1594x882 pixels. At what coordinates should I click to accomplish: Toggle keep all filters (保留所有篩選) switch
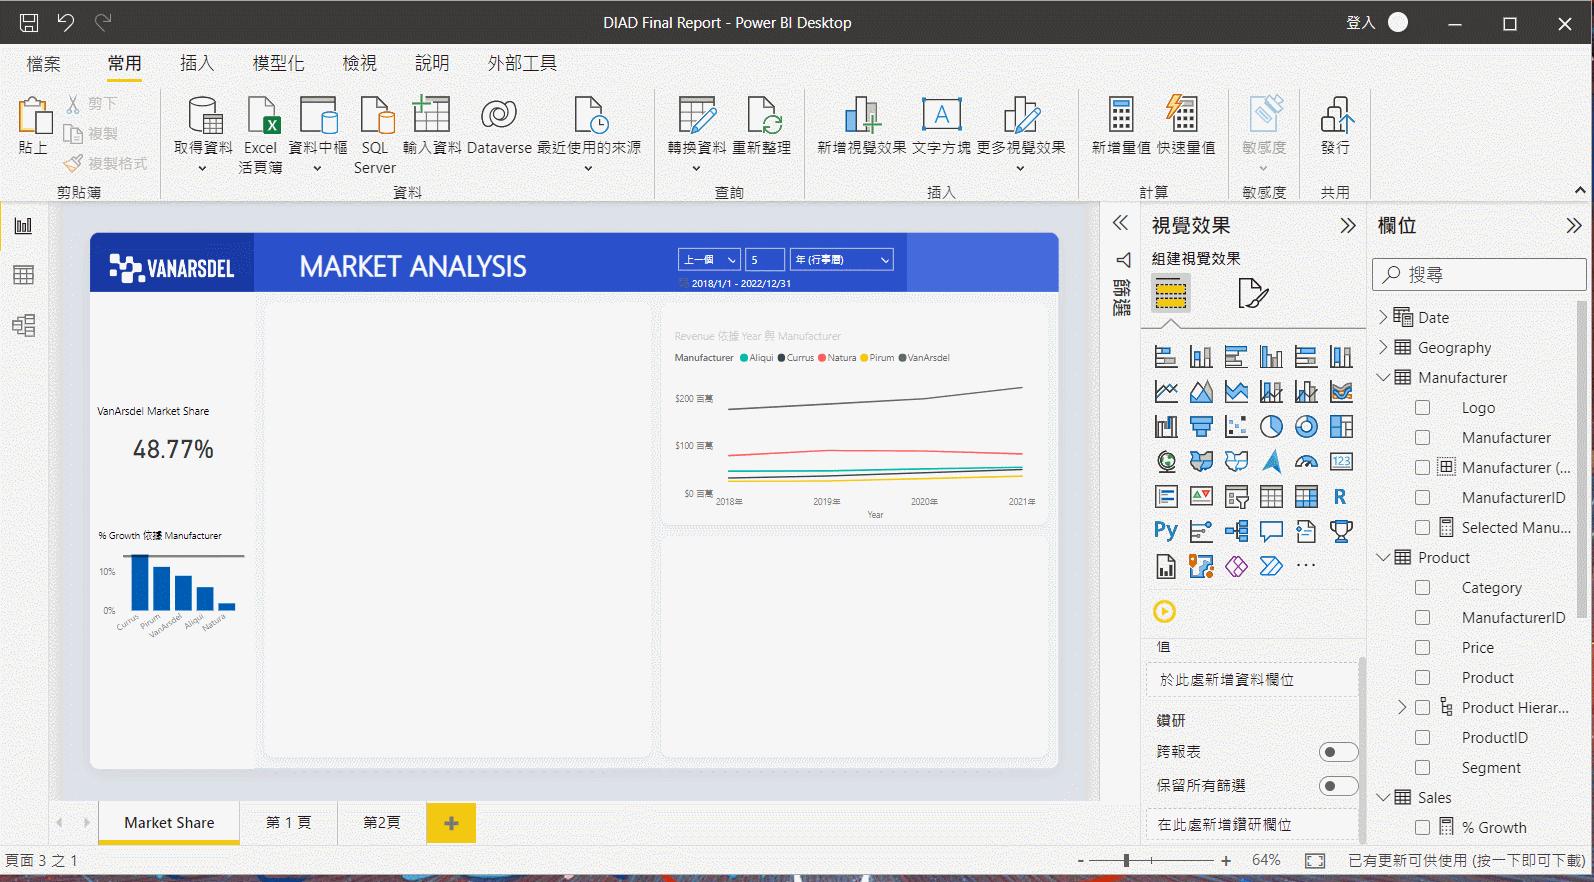(1338, 786)
